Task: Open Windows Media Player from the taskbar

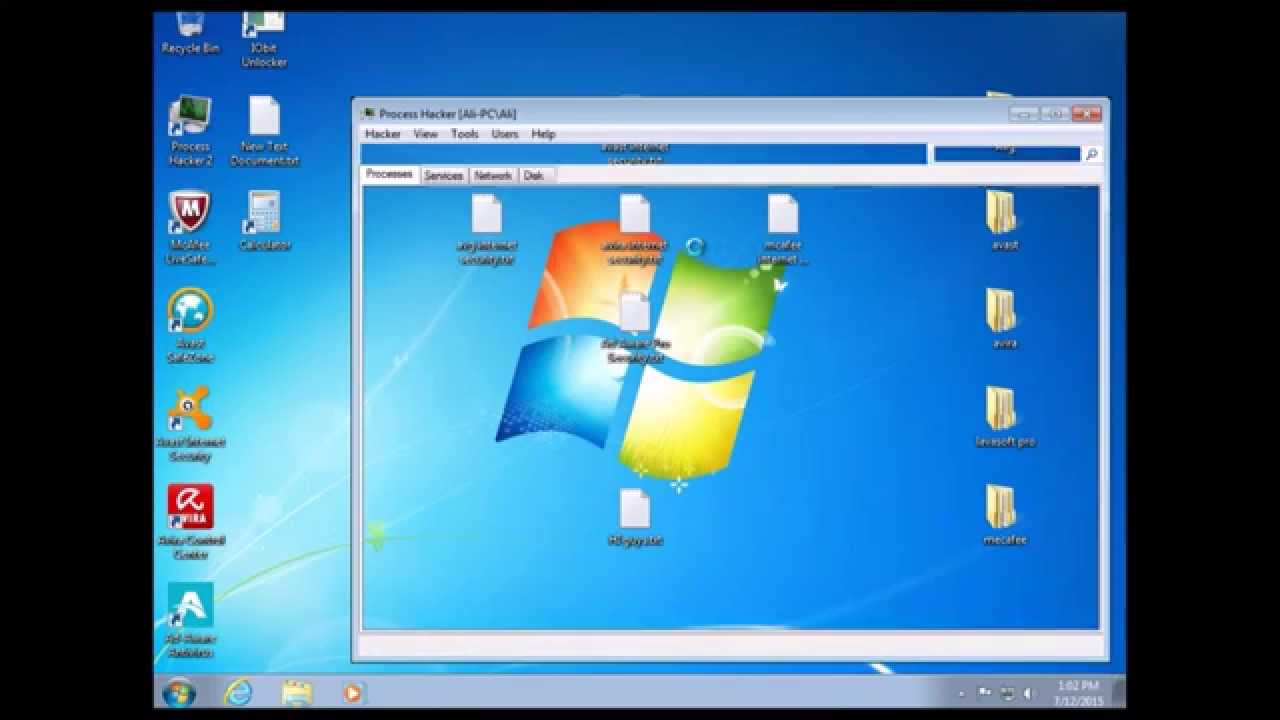Action: click(352, 692)
